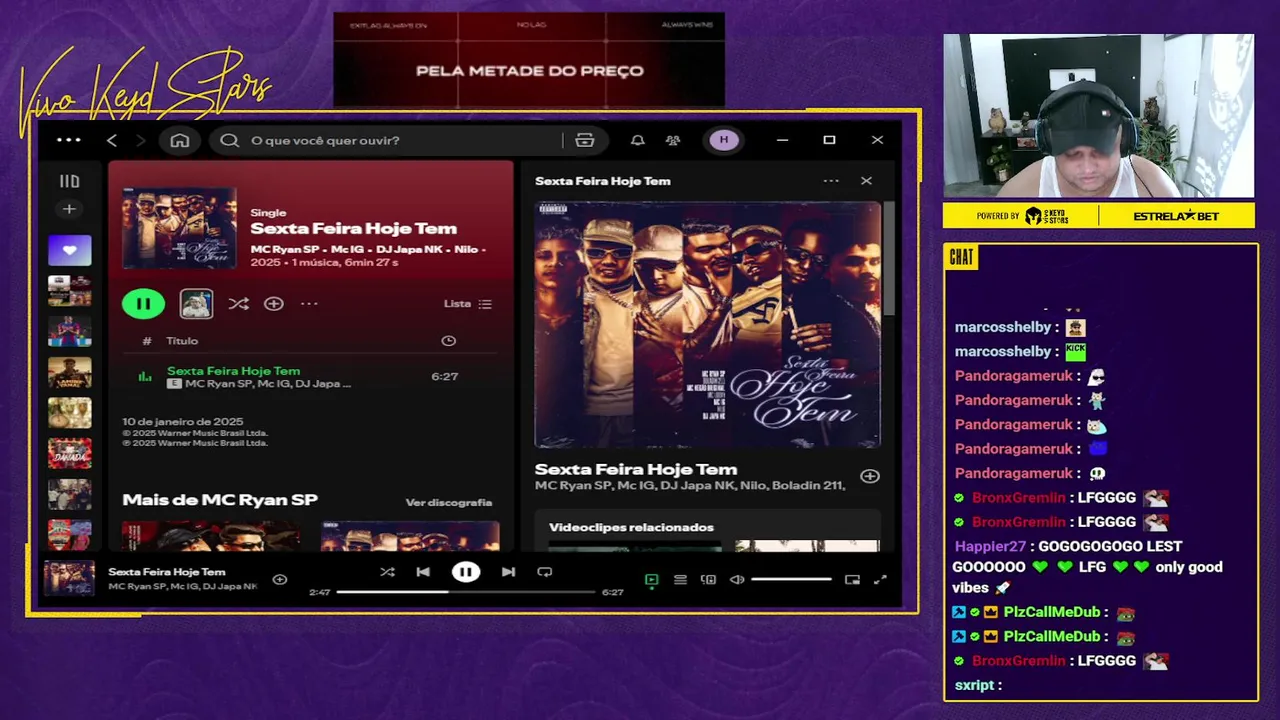Seek using the song progress bar
This screenshot has height=720, width=1280.
point(466,592)
